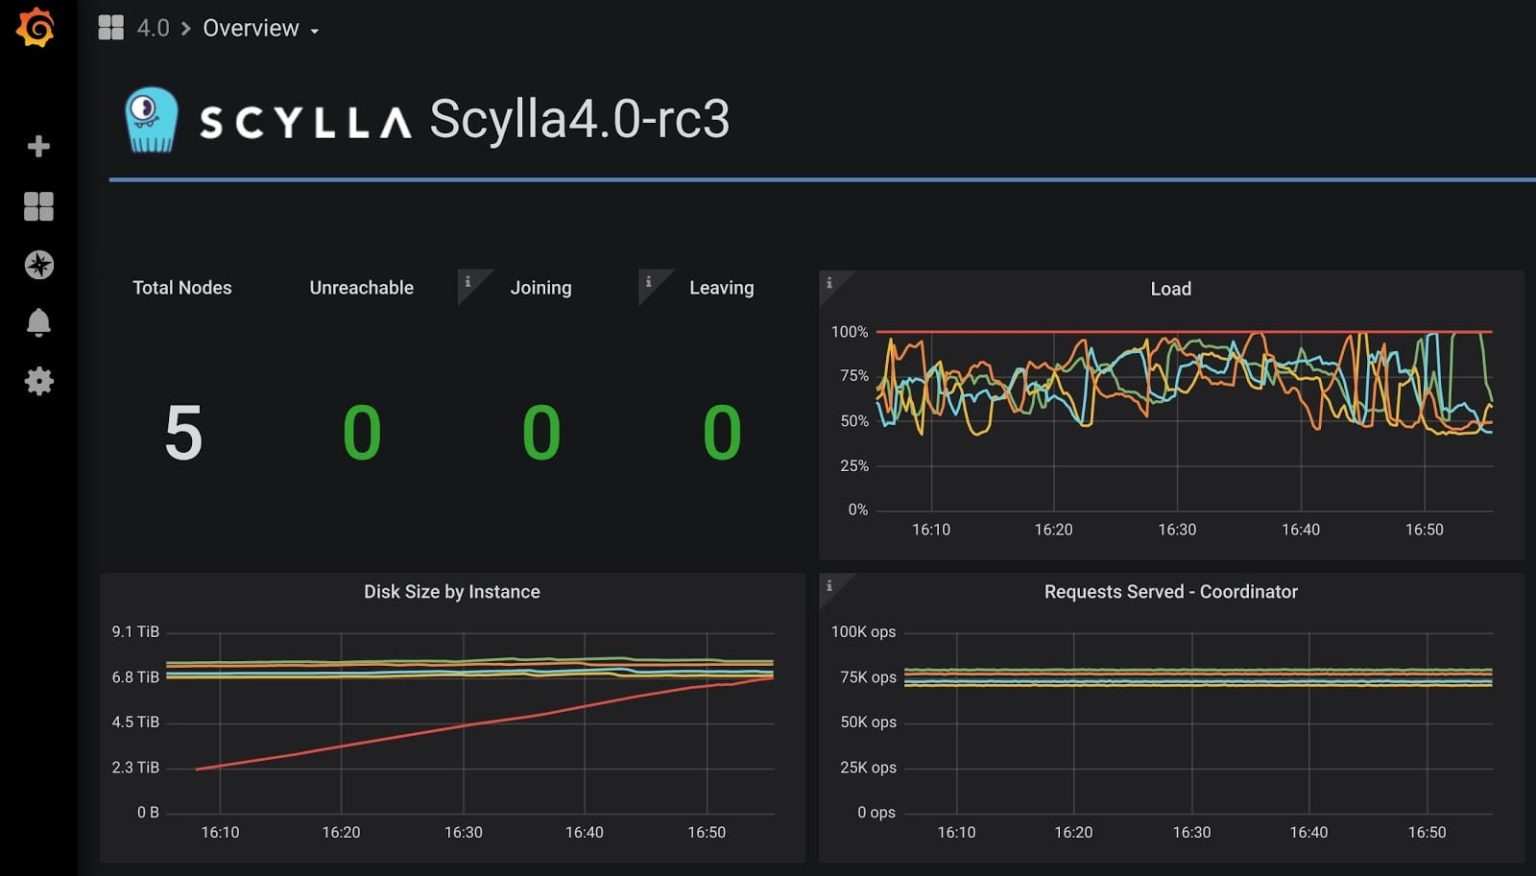The height and width of the screenshot is (876, 1536).
Task: Open the Alerting bell icon
Action: 38,322
